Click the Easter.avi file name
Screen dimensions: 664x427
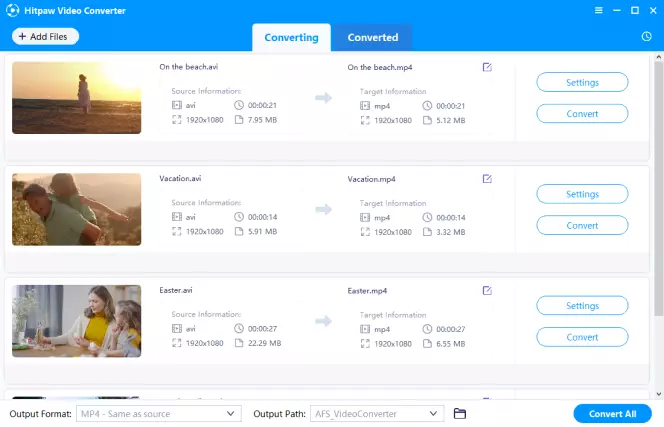[x=176, y=290]
